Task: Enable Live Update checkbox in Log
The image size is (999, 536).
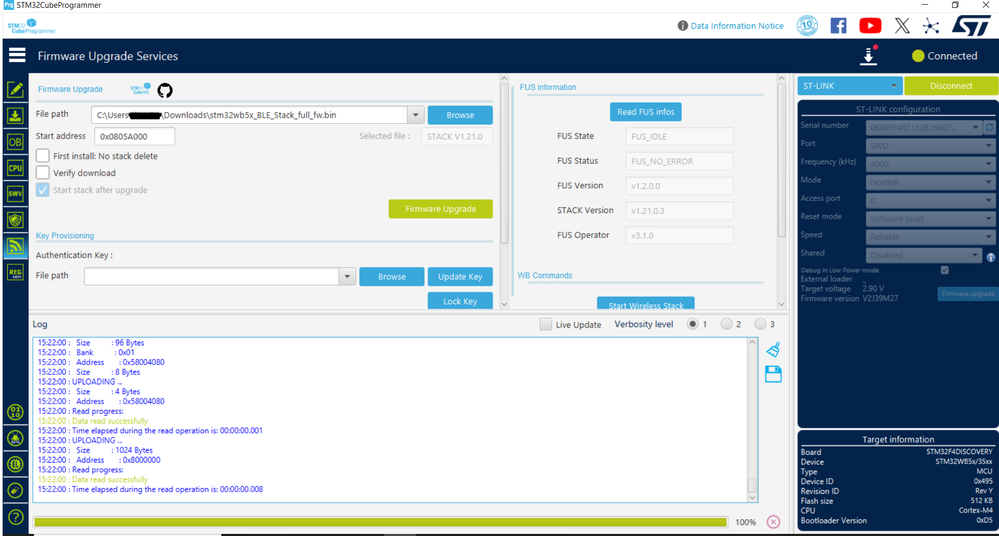Action: (545, 324)
